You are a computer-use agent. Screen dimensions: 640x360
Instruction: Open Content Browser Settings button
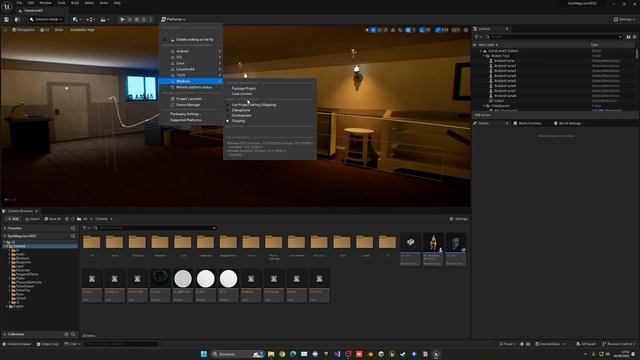tap(459, 219)
